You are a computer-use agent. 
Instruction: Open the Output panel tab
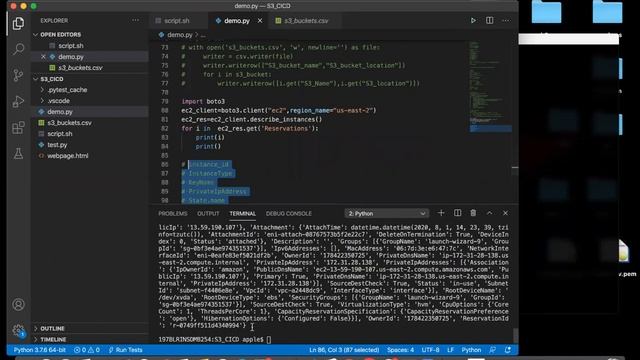pyautogui.click(x=208, y=213)
